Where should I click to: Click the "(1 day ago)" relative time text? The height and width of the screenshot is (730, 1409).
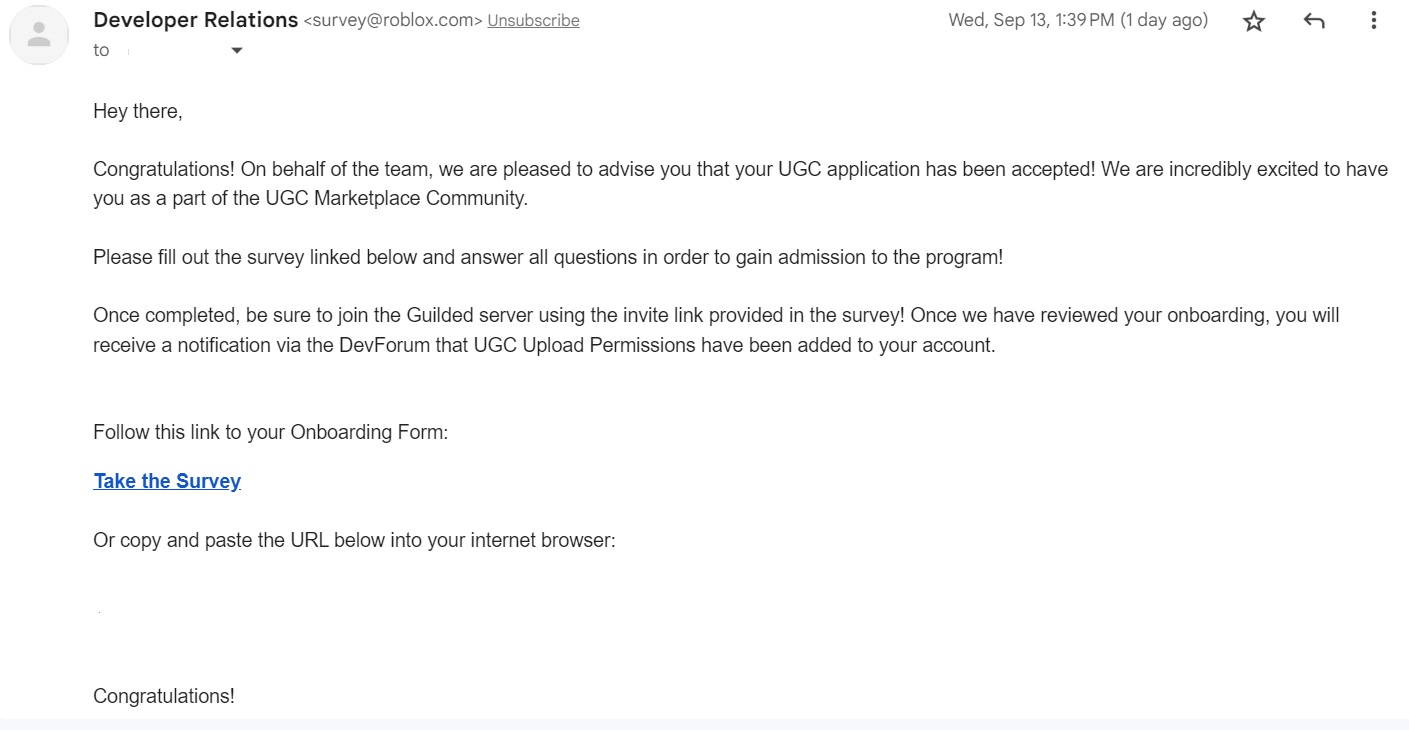pos(1164,20)
